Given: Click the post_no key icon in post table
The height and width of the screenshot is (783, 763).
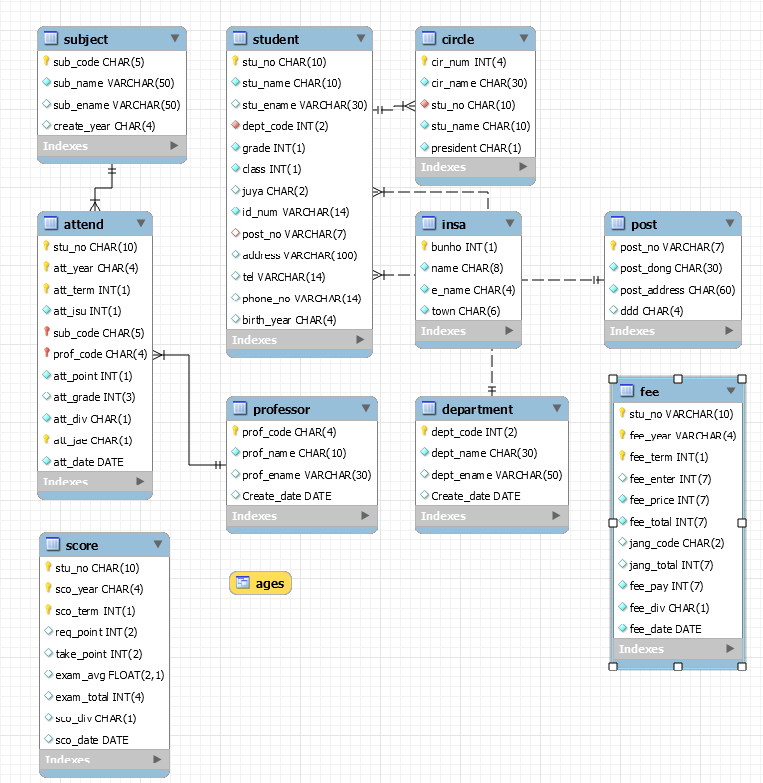Looking at the screenshot, I should click(613, 246).
